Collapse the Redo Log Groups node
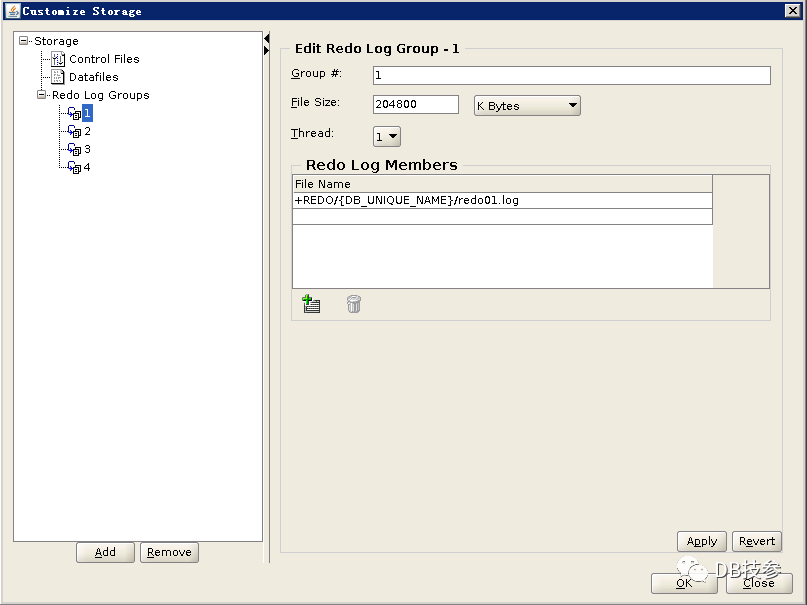 42,95
